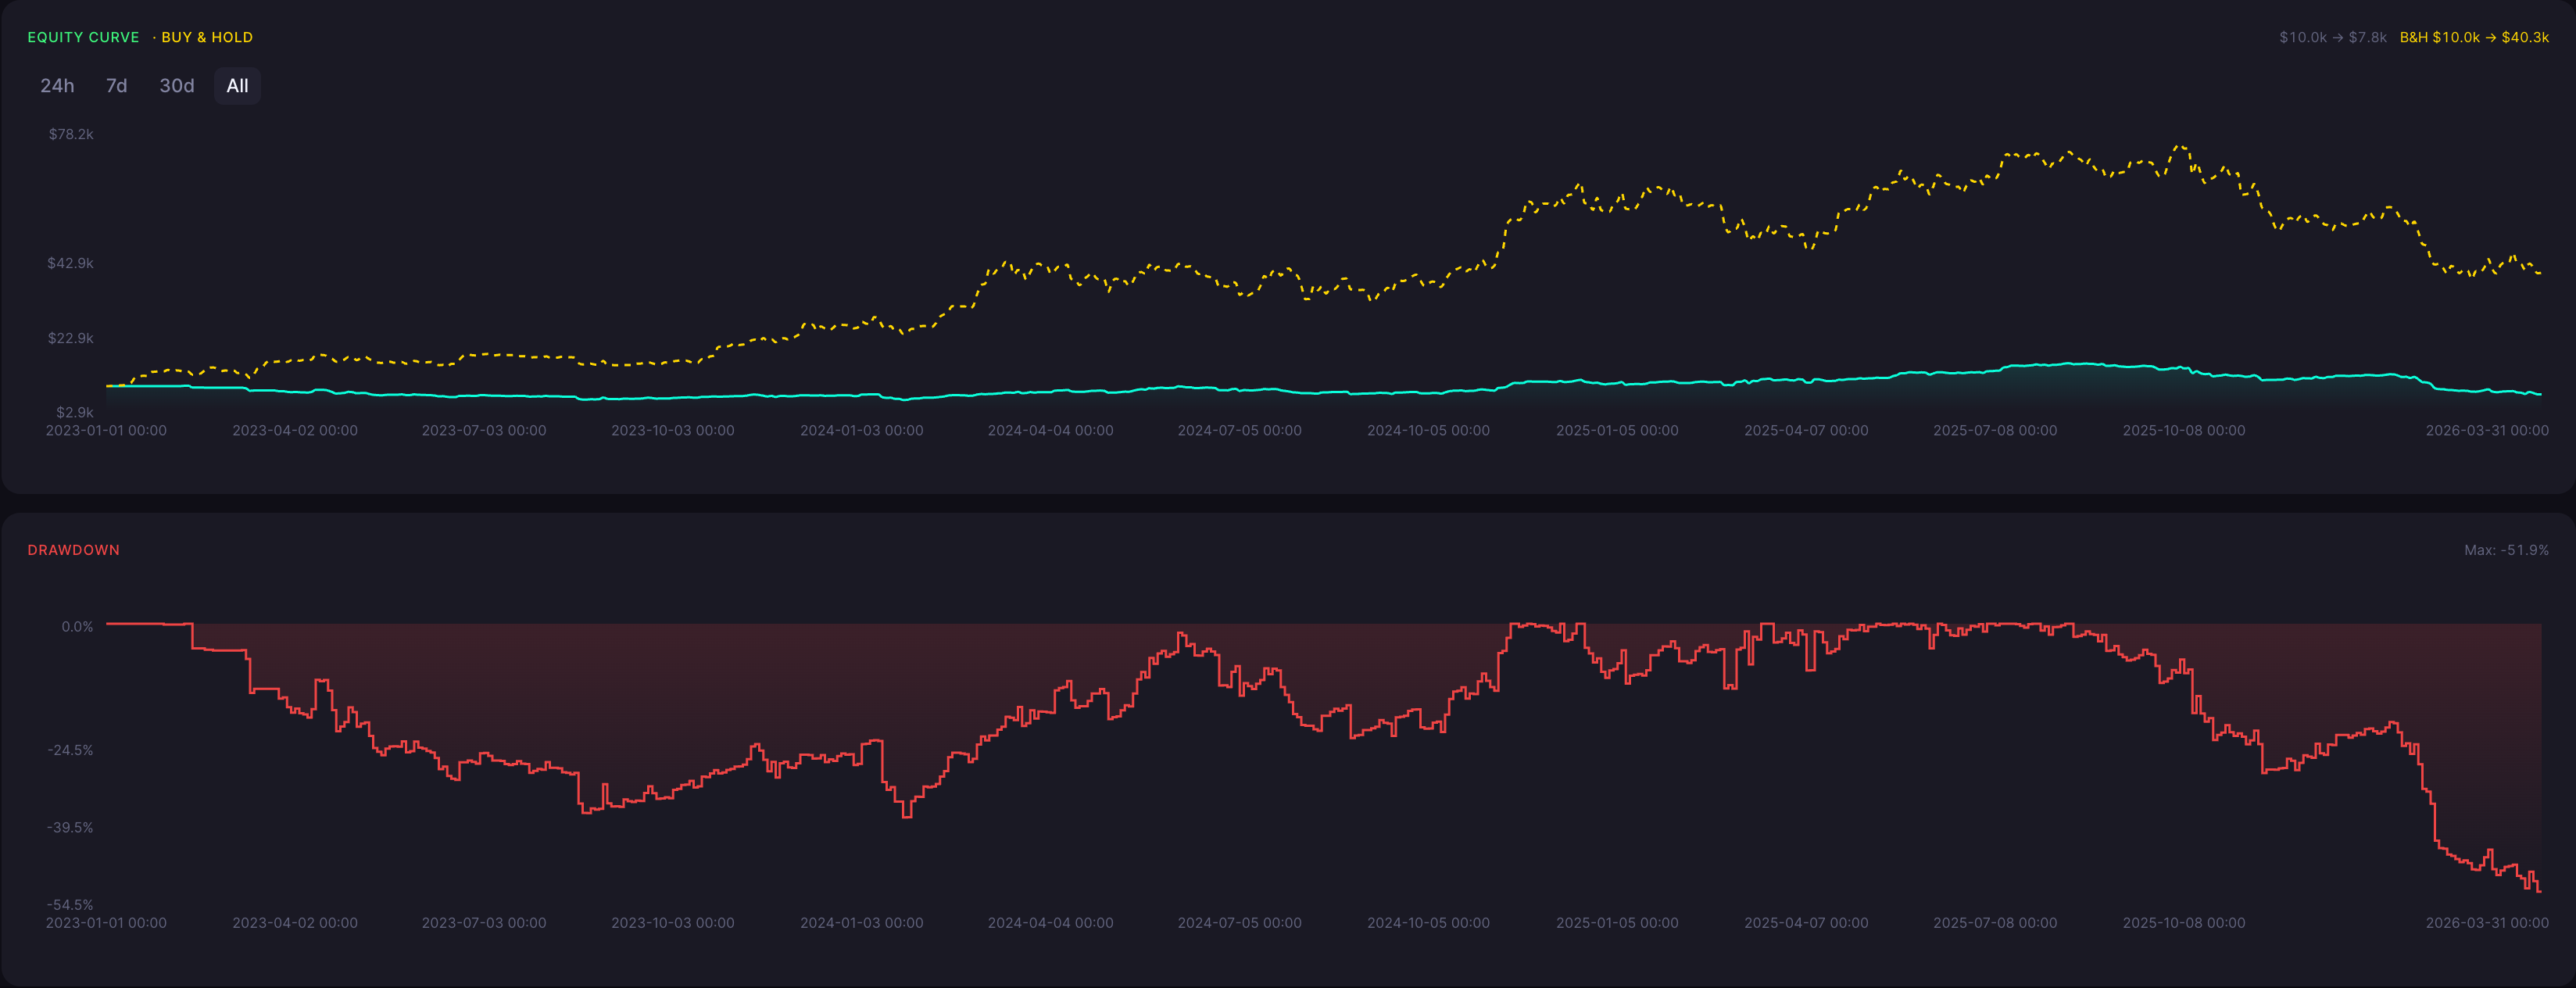Click equity chart date 2024-10-05 00:00

click(1428, 430)
